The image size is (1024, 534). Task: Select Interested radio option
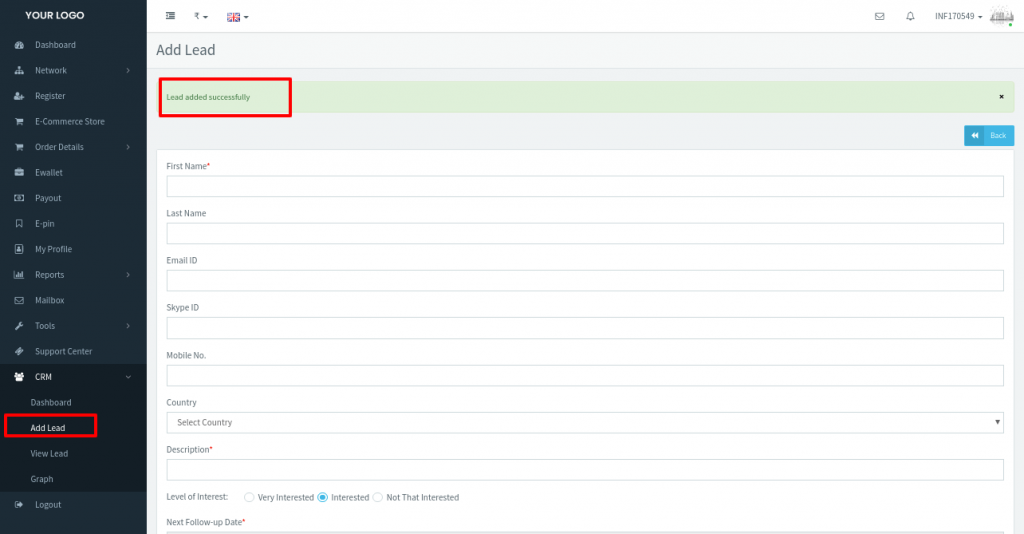pyautogui.click(x=323, y=497)
